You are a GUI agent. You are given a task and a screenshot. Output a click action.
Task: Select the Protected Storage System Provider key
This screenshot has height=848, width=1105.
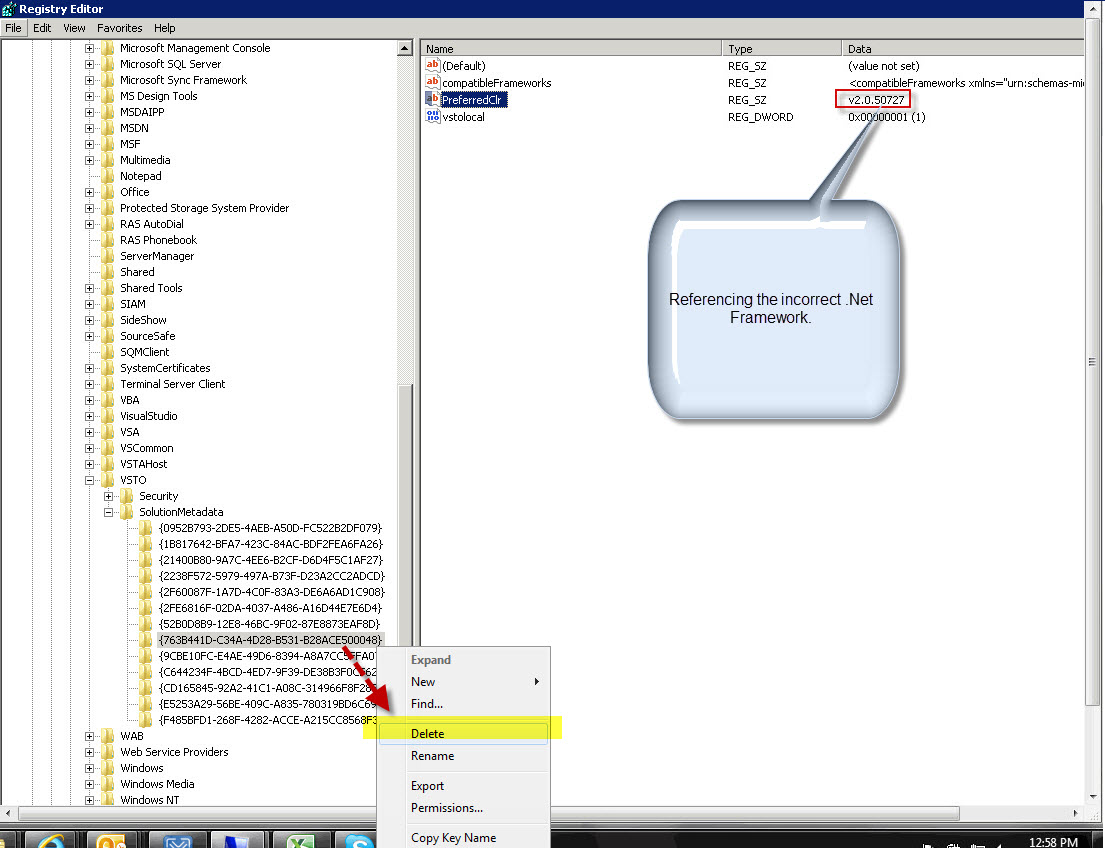point(204,208)
